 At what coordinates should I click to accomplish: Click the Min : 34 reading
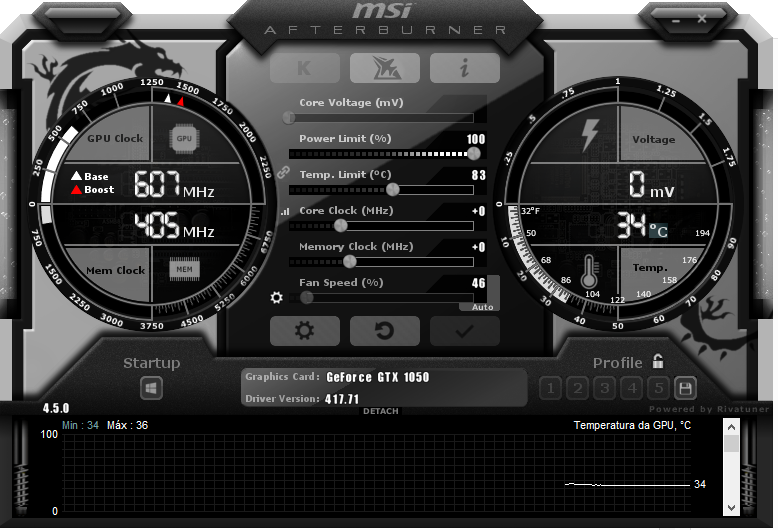click(80, 425)
